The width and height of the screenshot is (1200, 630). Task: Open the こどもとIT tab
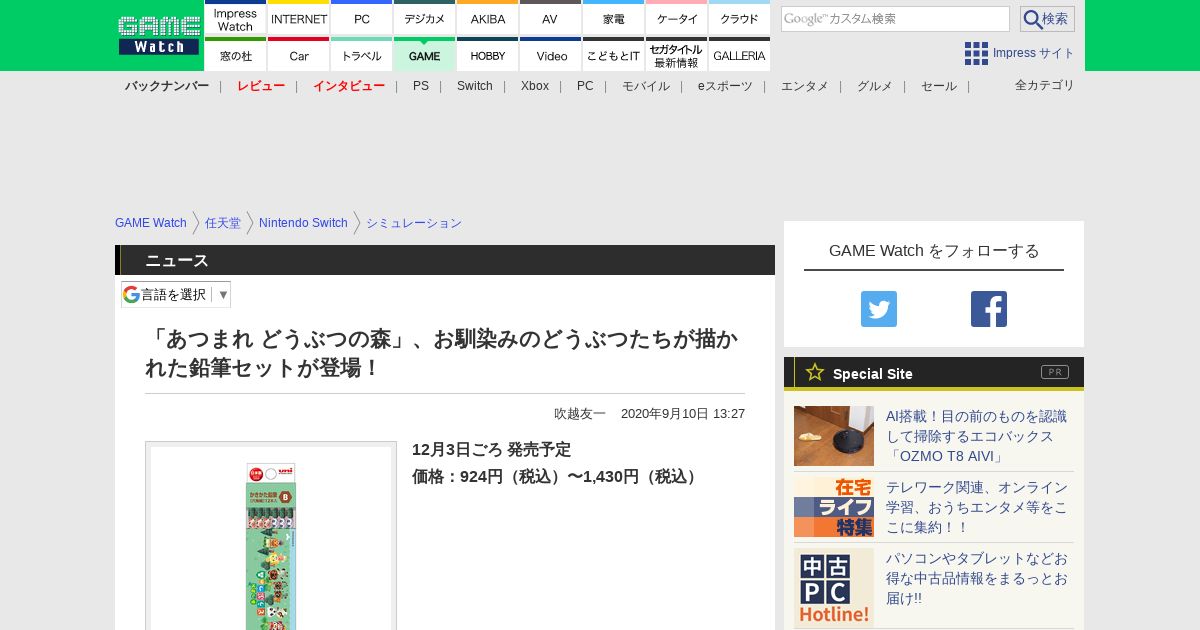click(613, 55)
